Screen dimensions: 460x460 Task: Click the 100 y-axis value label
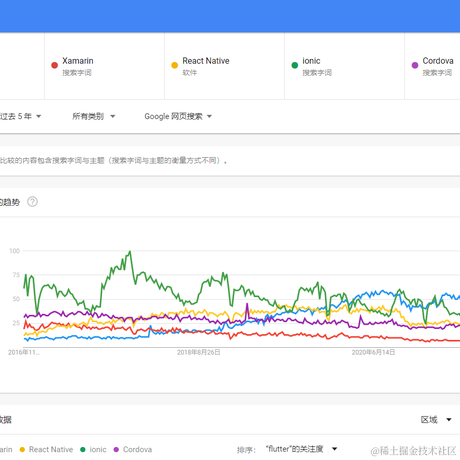pos(15,251)
